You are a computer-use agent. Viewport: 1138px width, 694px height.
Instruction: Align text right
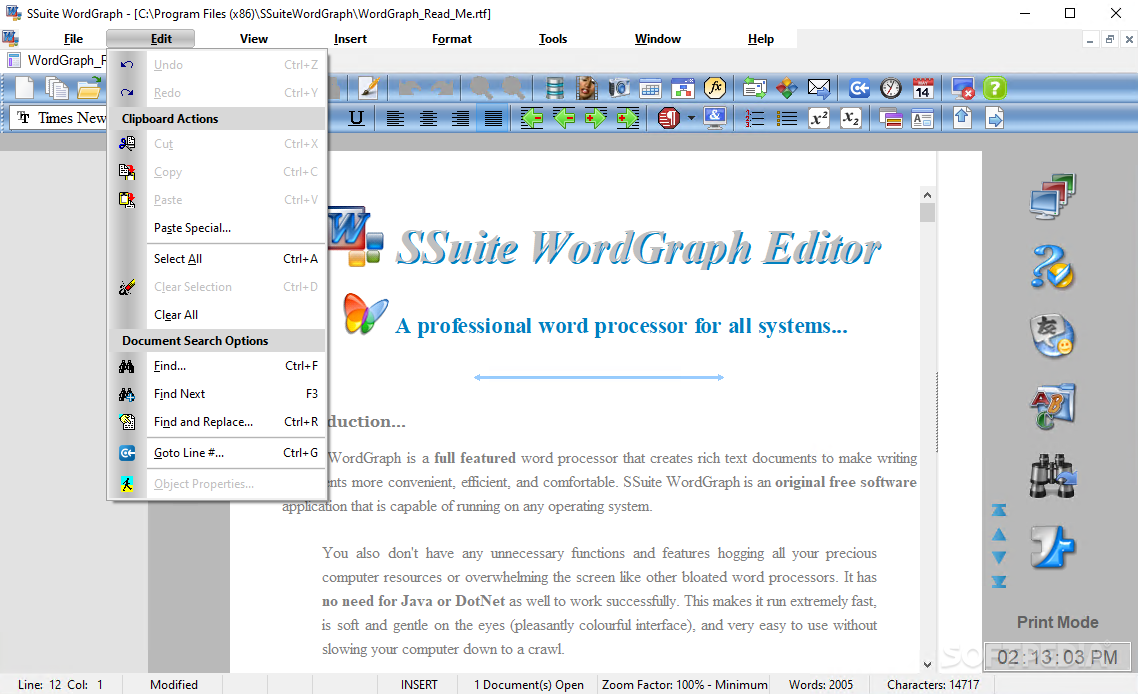[460, 118]
